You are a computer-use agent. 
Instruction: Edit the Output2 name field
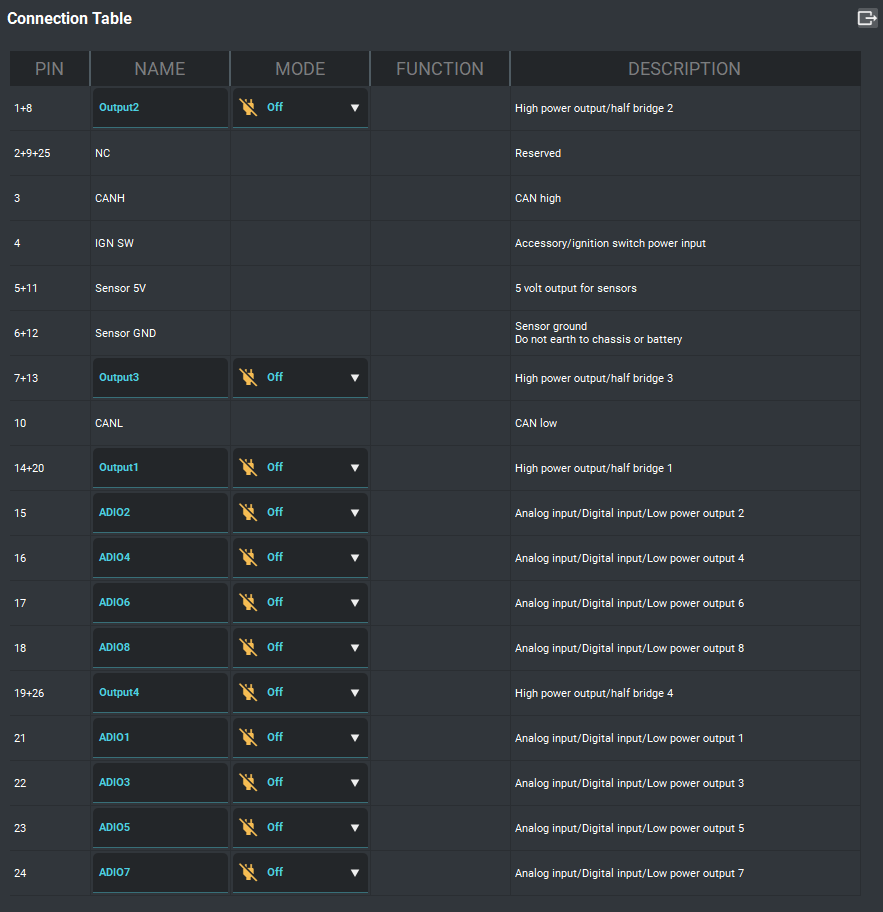tap(160, 107)
